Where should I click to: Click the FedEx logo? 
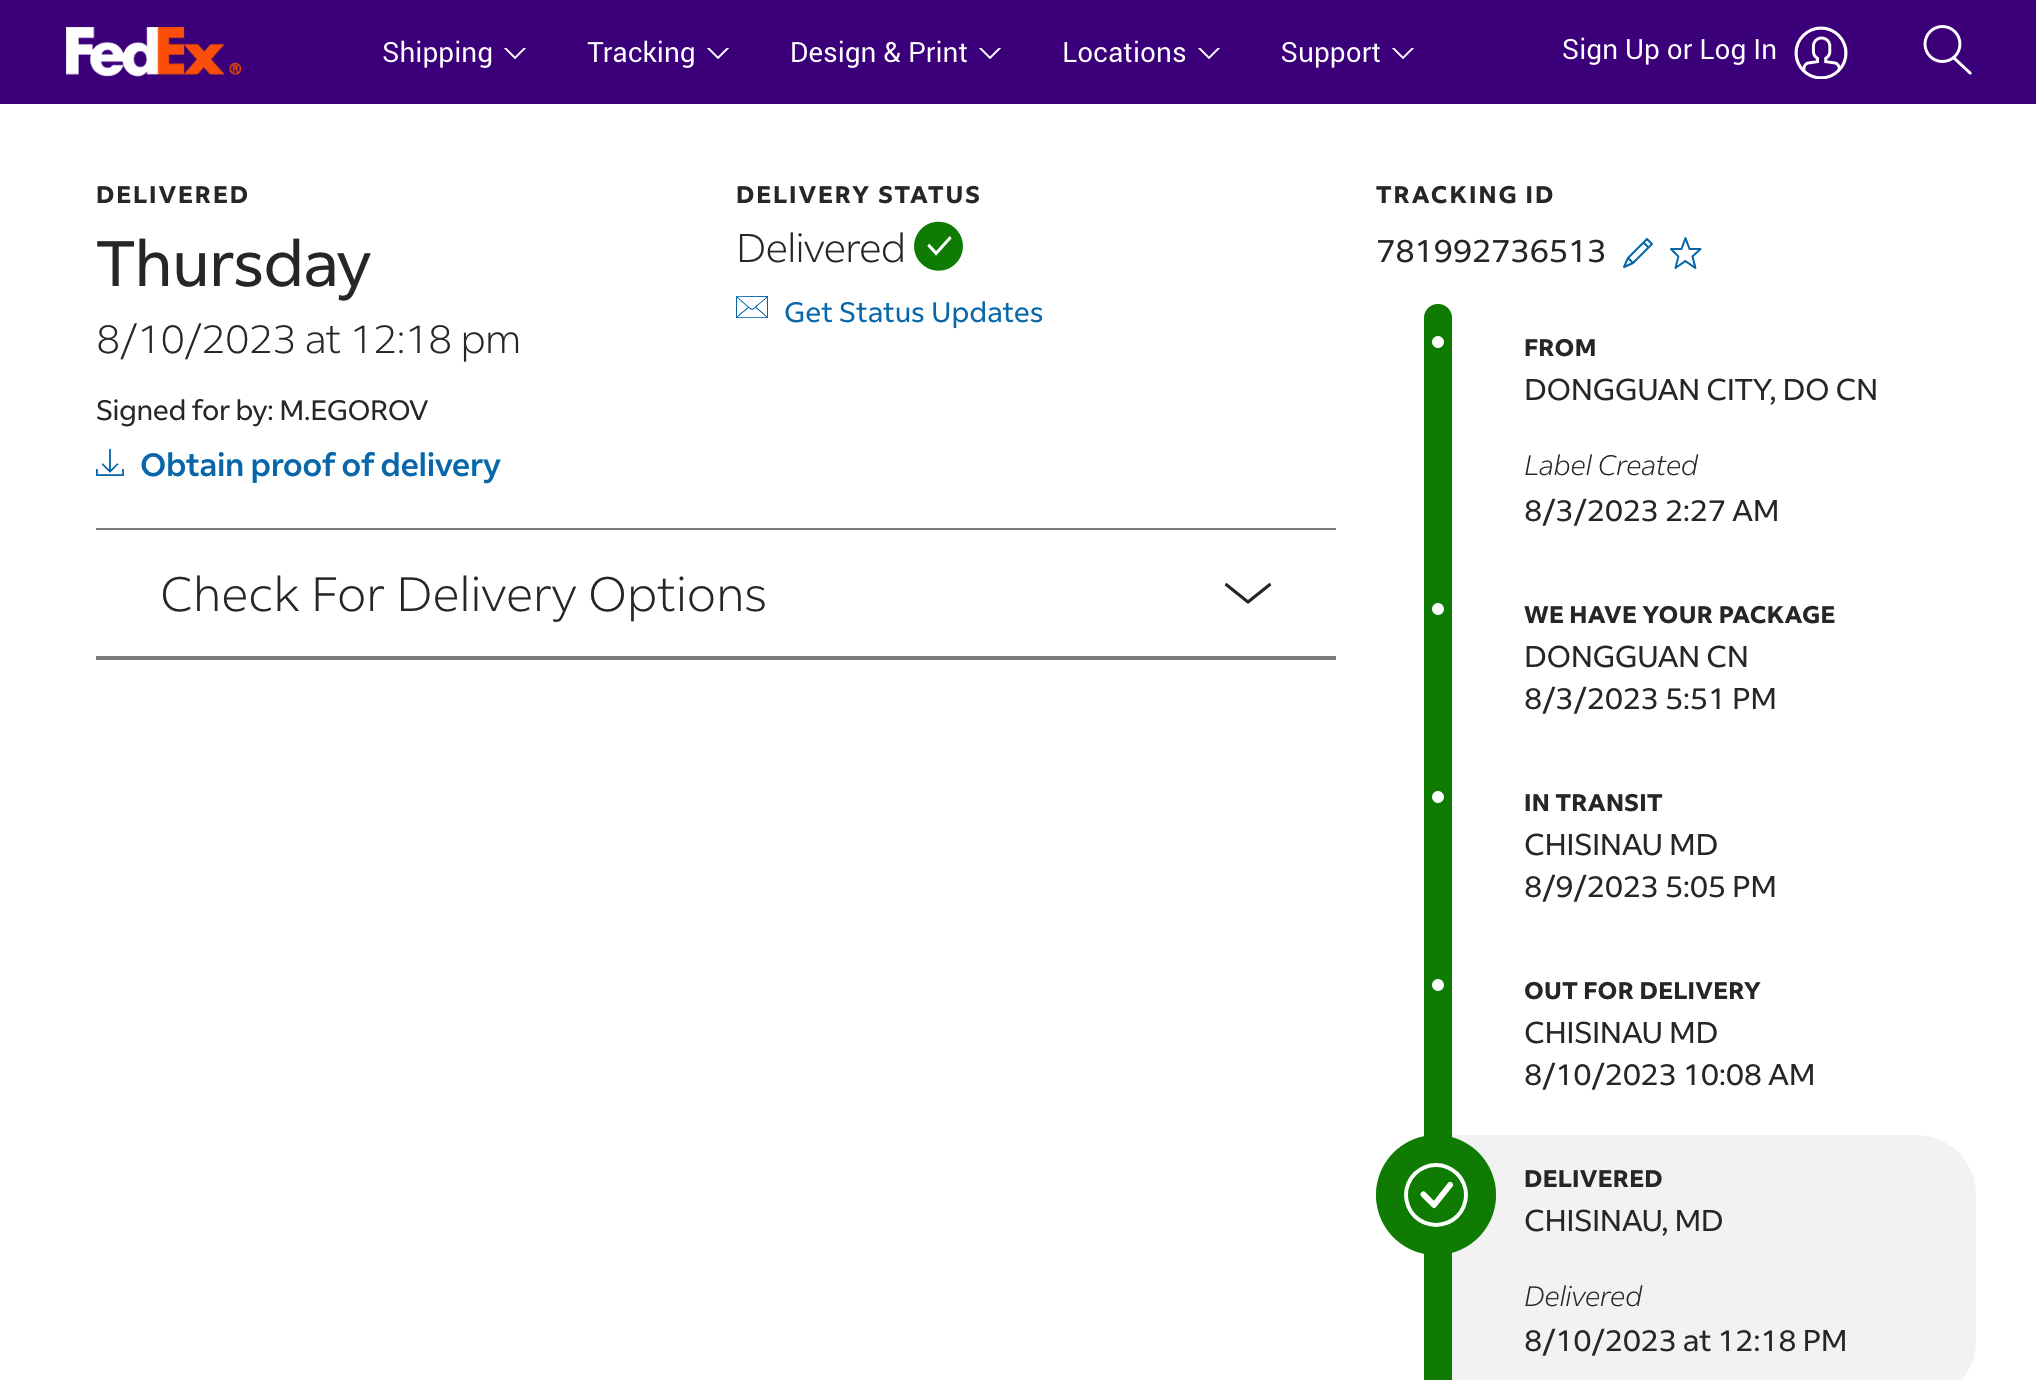tap(152, 52)
